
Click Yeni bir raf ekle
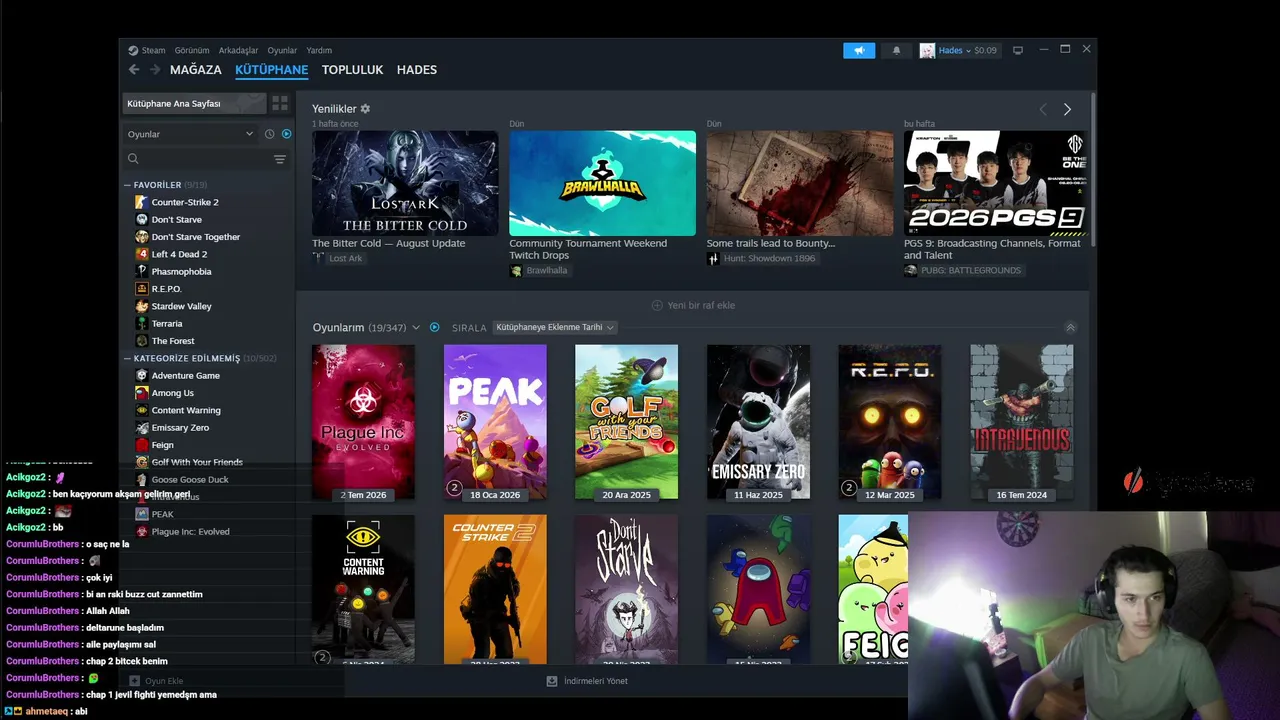coord(693,305)
